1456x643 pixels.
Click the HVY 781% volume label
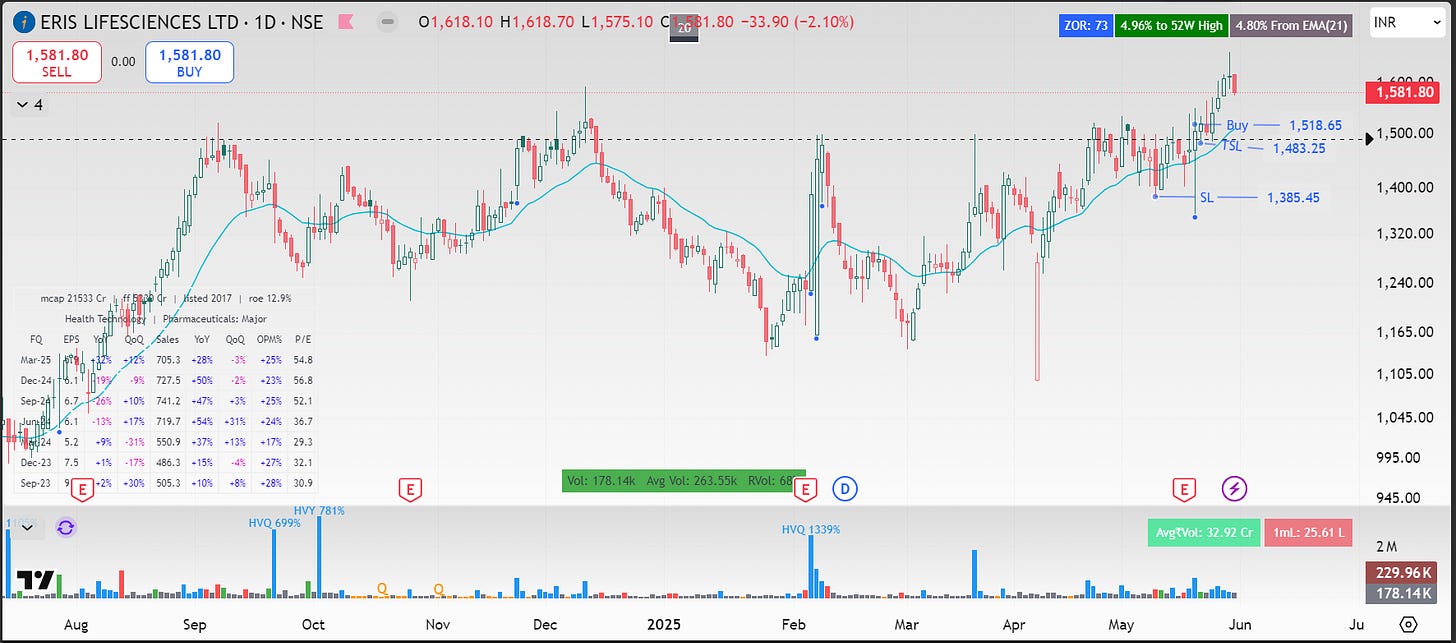point(319,510)
